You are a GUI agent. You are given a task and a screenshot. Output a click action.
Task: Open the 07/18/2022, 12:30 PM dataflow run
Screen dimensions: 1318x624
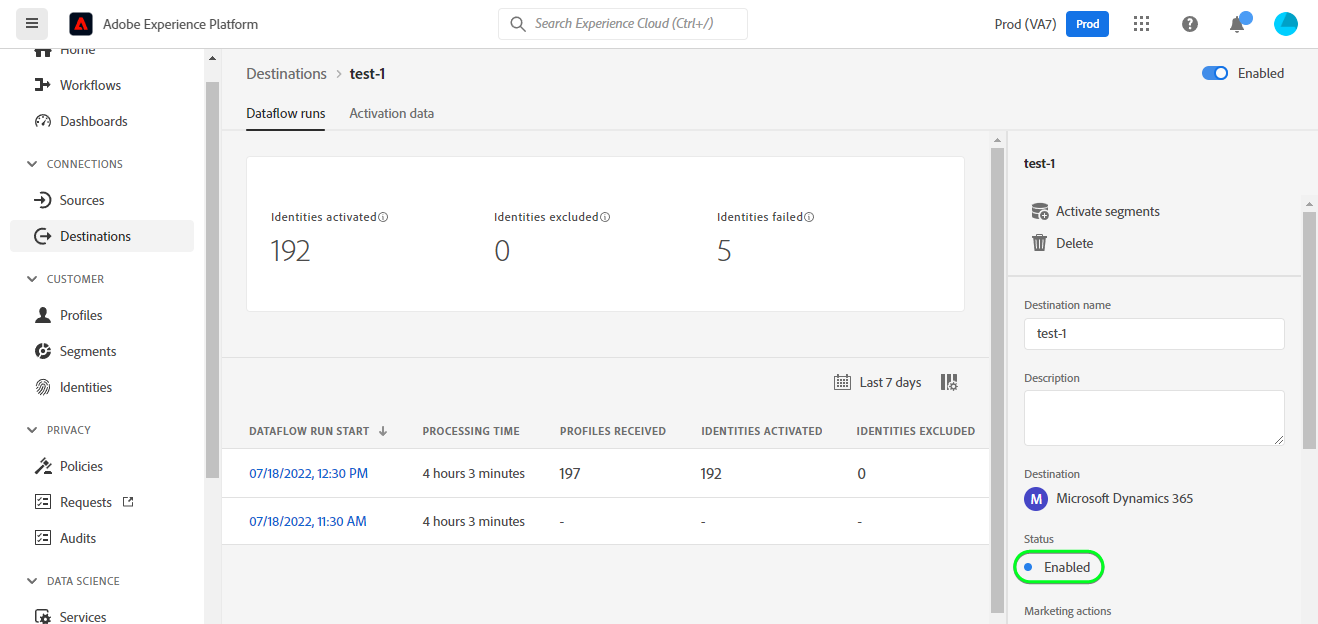(308, 473)
